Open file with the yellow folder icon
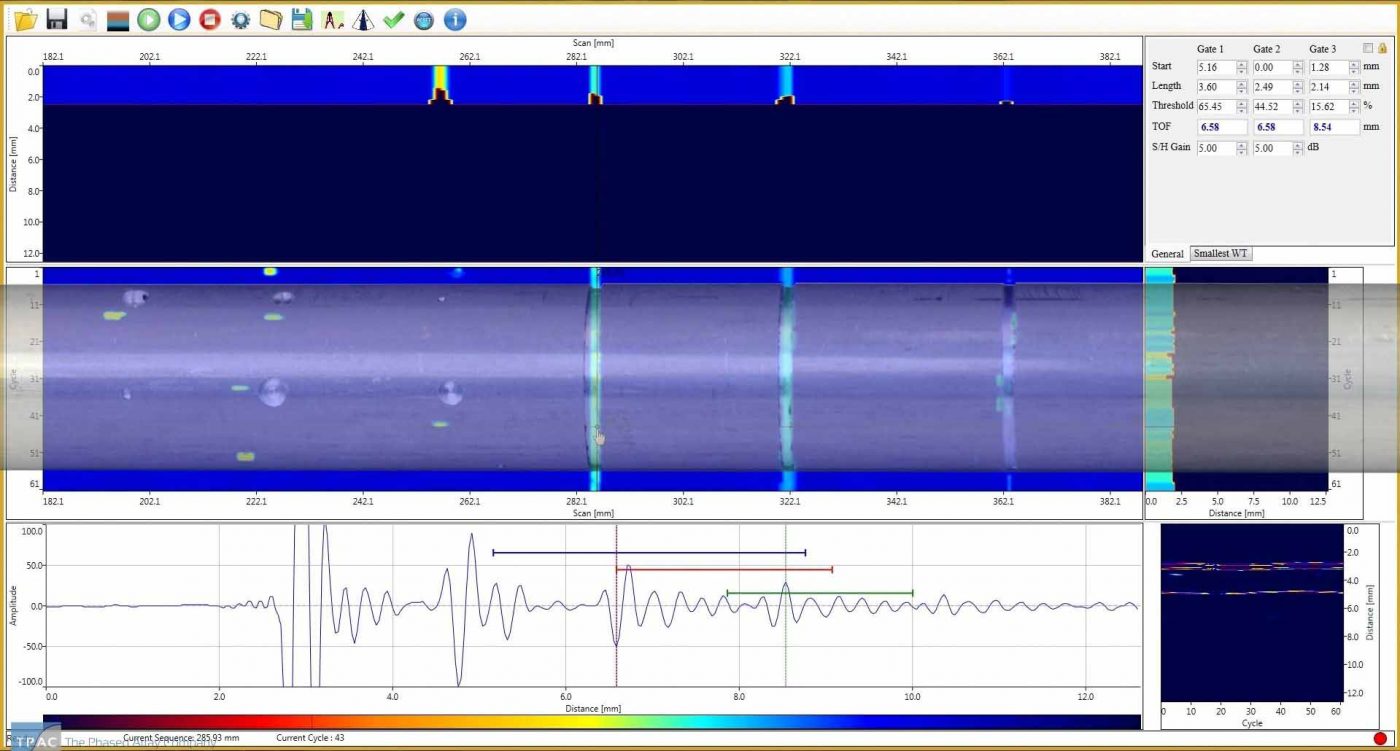The image size is (1400, 751). [26, 19]
